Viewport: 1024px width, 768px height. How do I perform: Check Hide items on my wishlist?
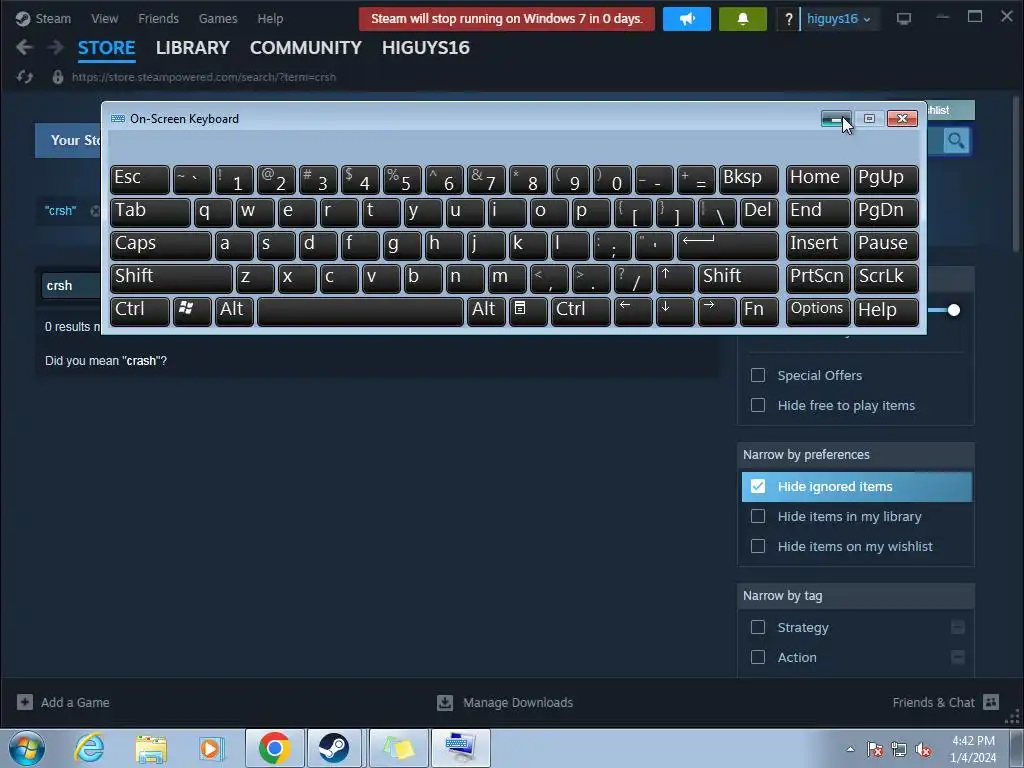[758, 546]
